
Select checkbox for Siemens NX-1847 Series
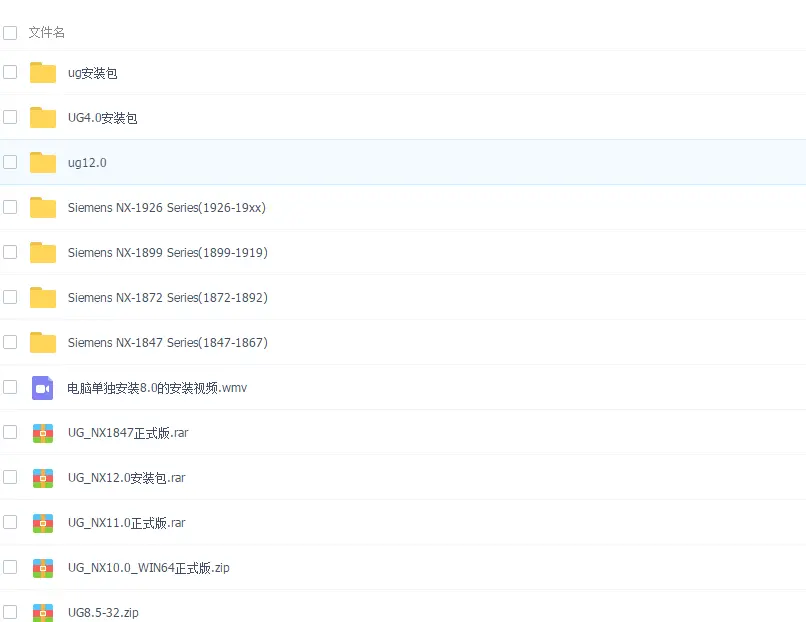10,342
